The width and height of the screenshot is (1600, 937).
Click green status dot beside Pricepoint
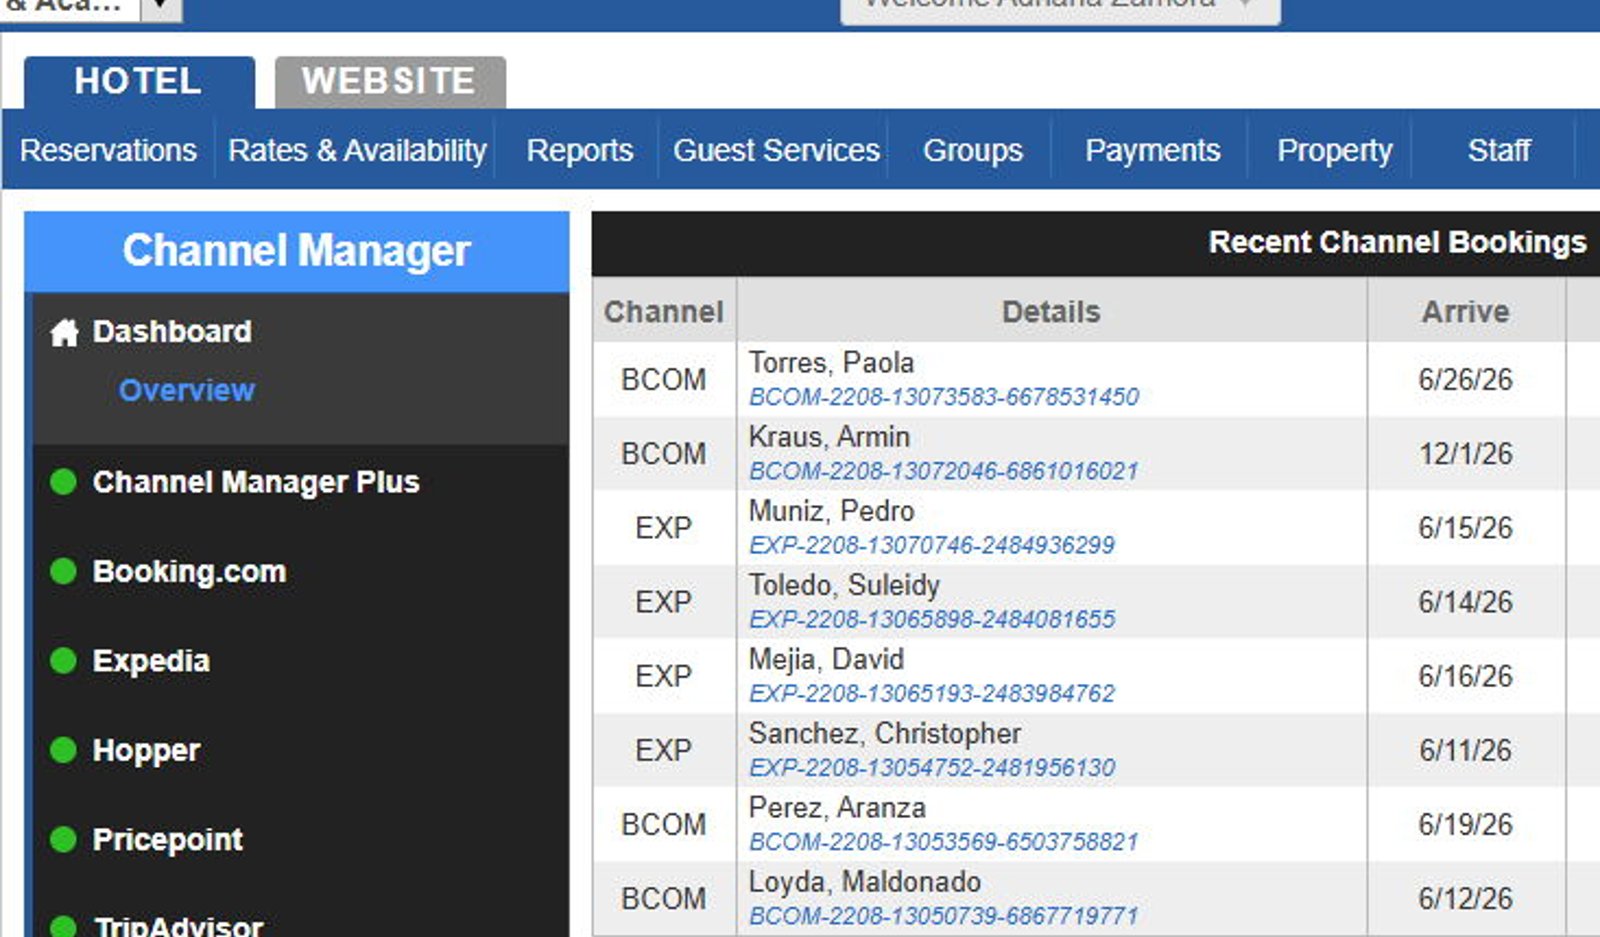coord(63,839)
